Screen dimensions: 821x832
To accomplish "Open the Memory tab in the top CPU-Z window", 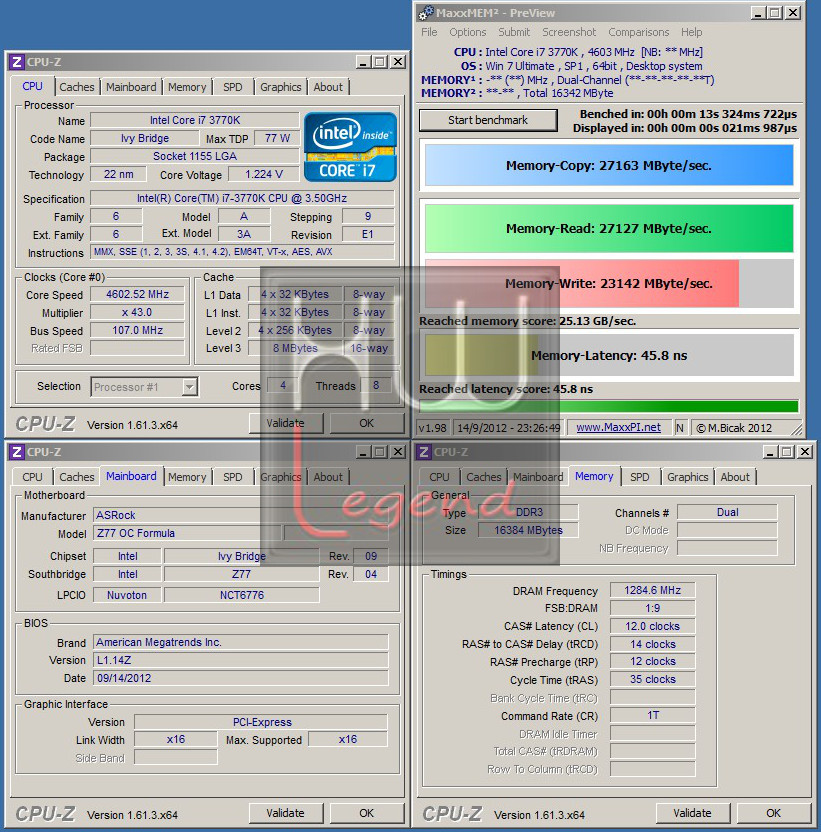I will [187, 87].
